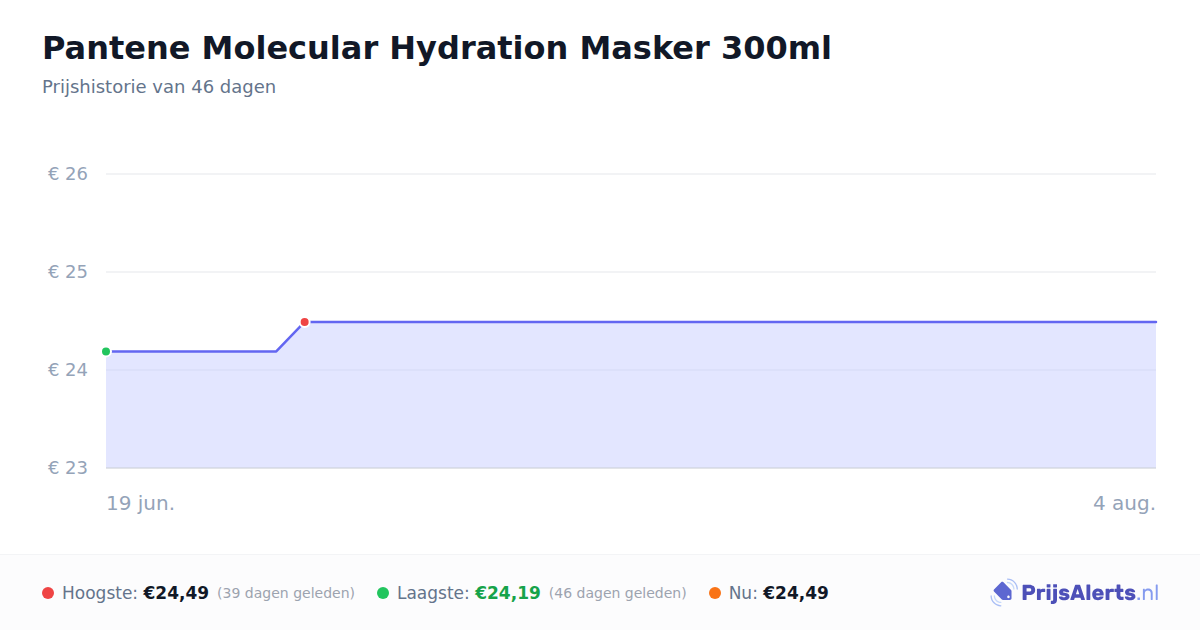Select the € 25 axis label
Viewport: 1200px width, 630px height.
click(x=68, y=272)
